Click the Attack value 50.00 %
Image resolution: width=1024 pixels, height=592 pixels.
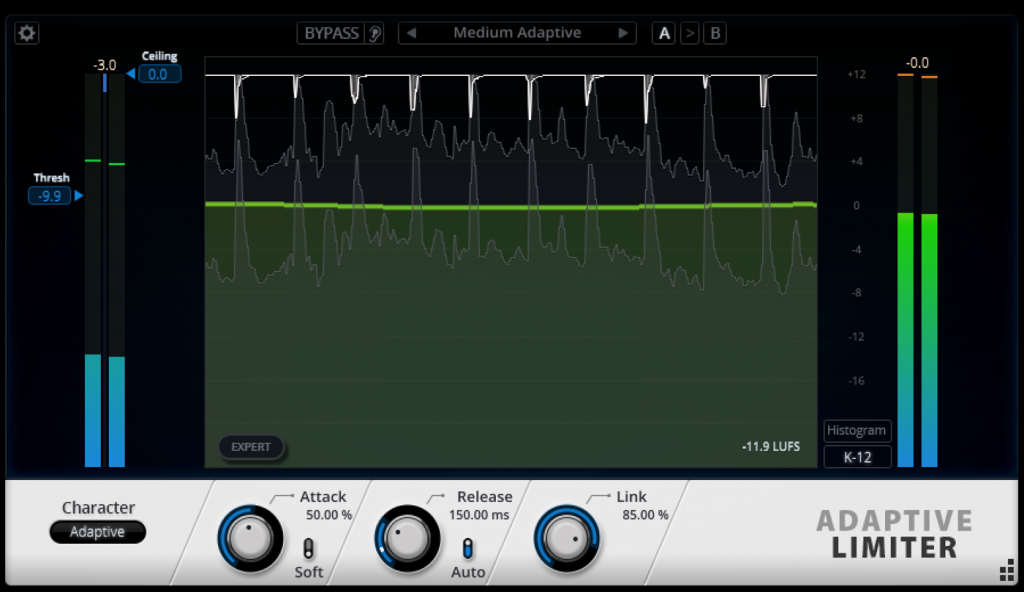point(329,515)
